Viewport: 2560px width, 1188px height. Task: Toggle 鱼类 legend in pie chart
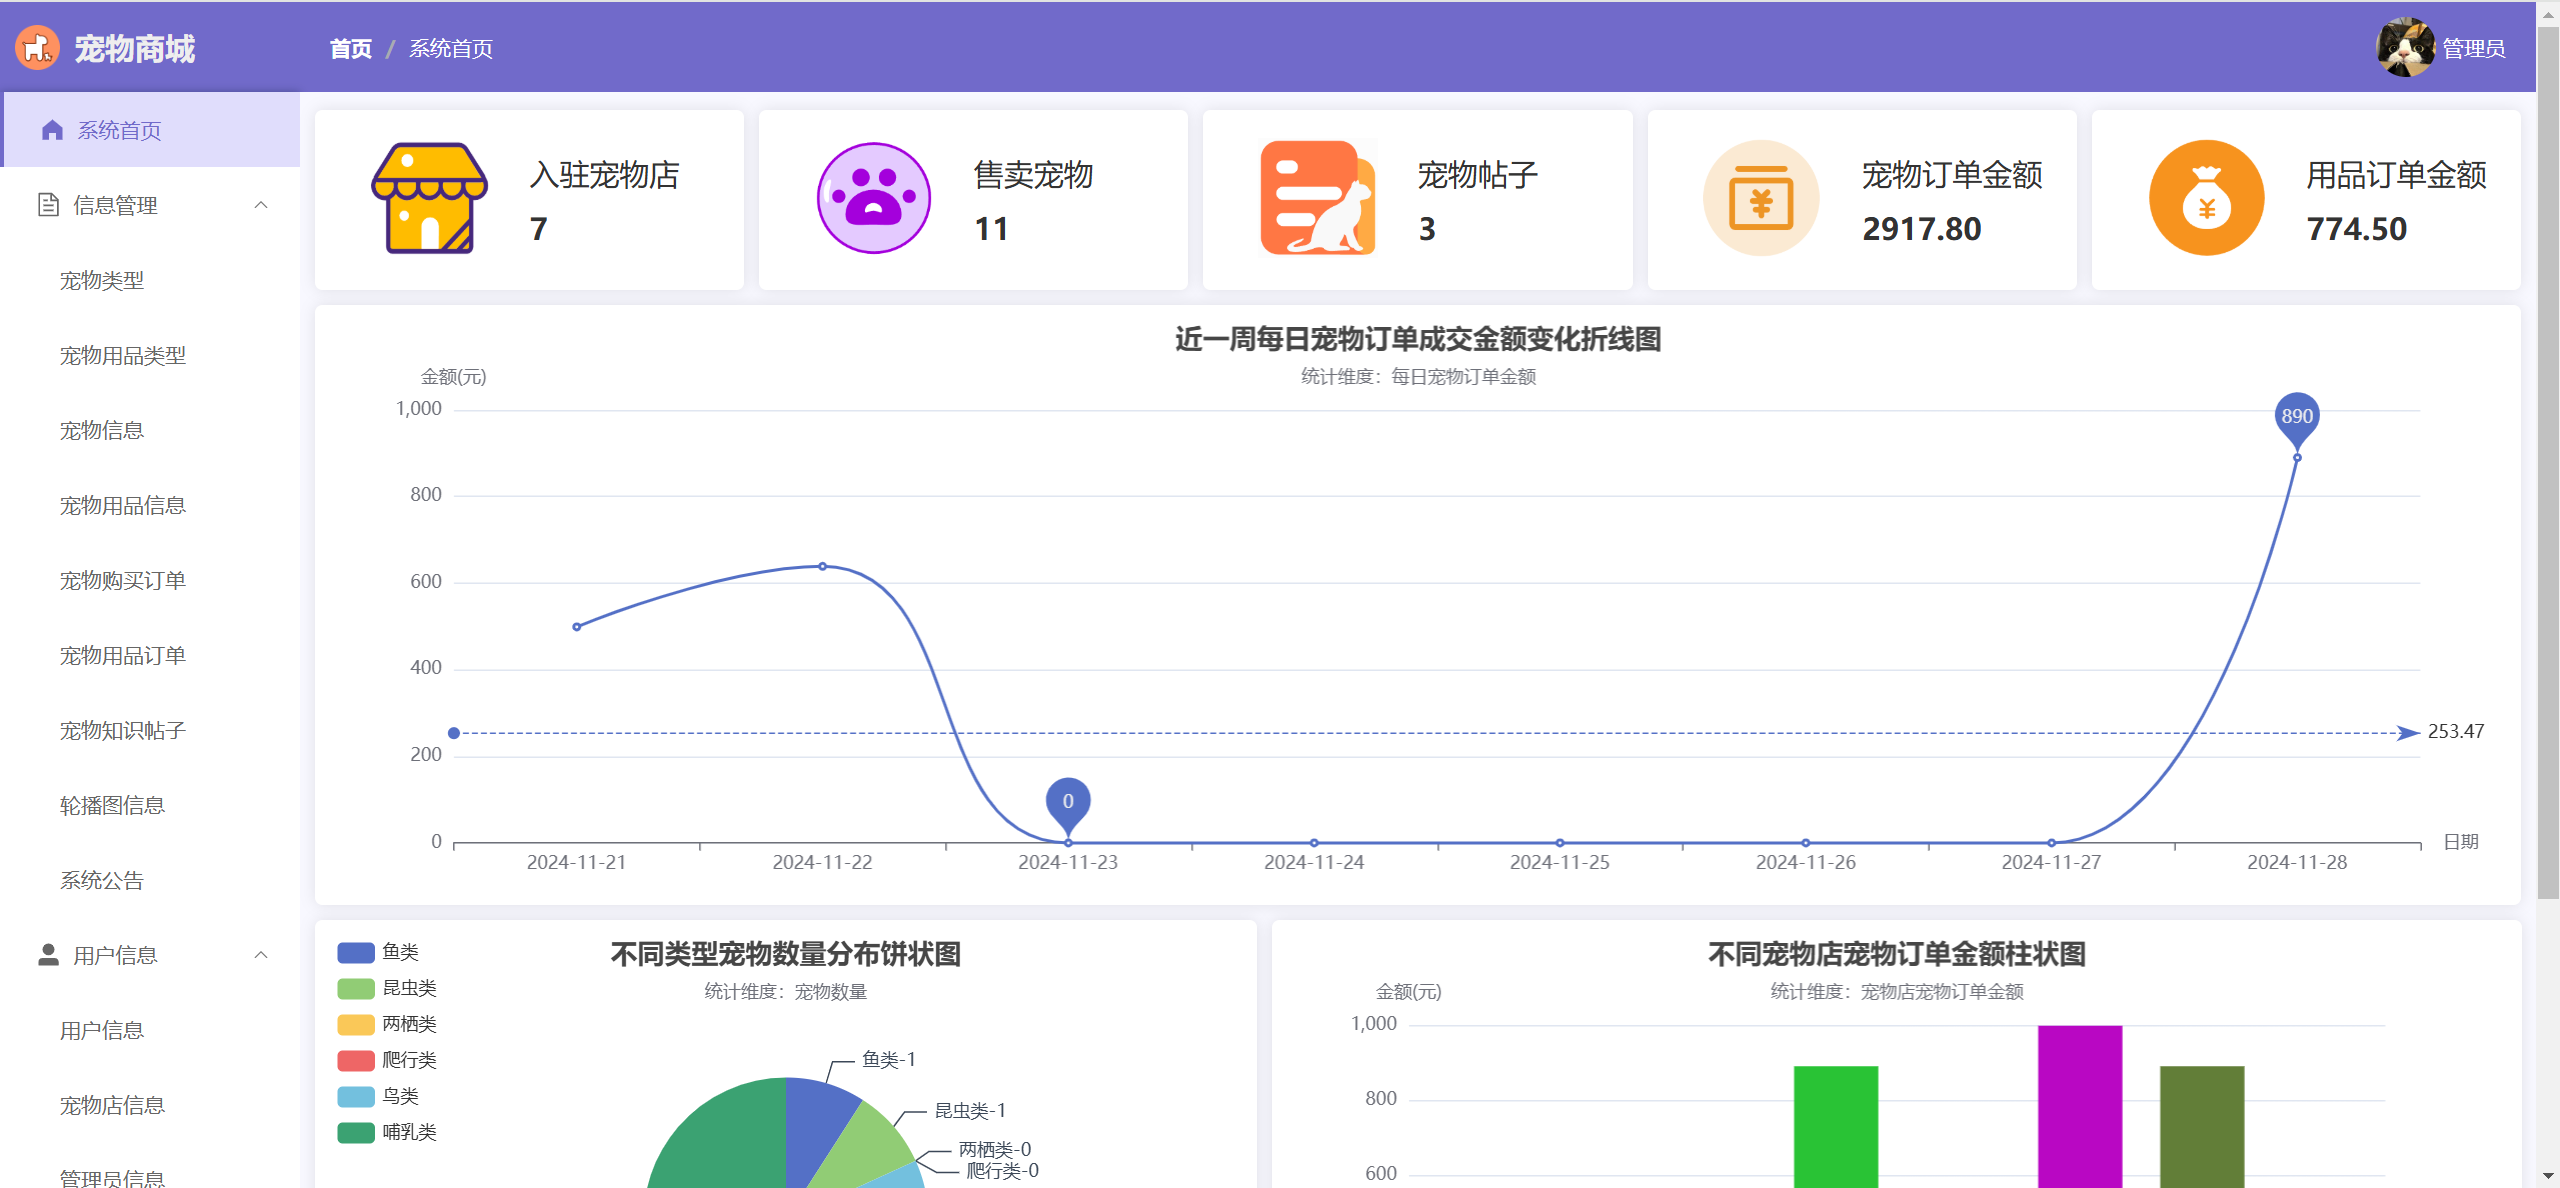(x=399, y=952)
